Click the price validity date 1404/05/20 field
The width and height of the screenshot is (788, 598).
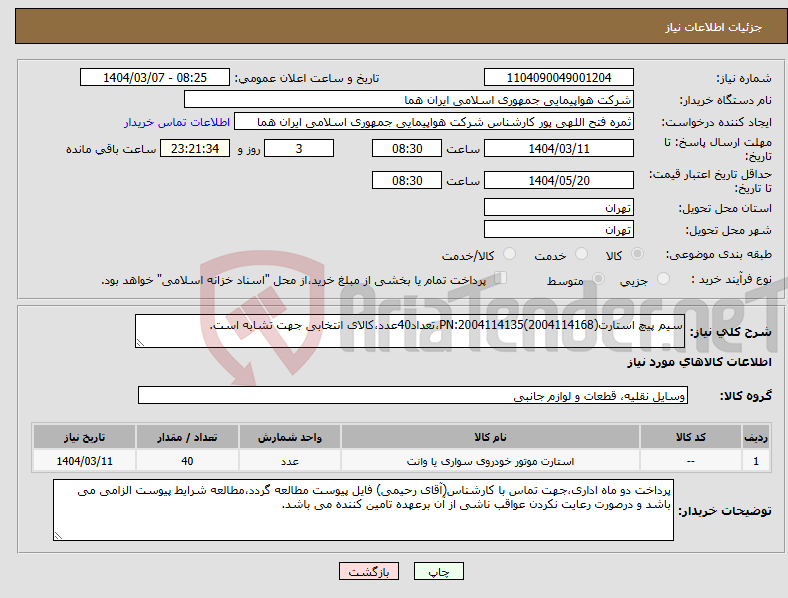pos(559,180)
